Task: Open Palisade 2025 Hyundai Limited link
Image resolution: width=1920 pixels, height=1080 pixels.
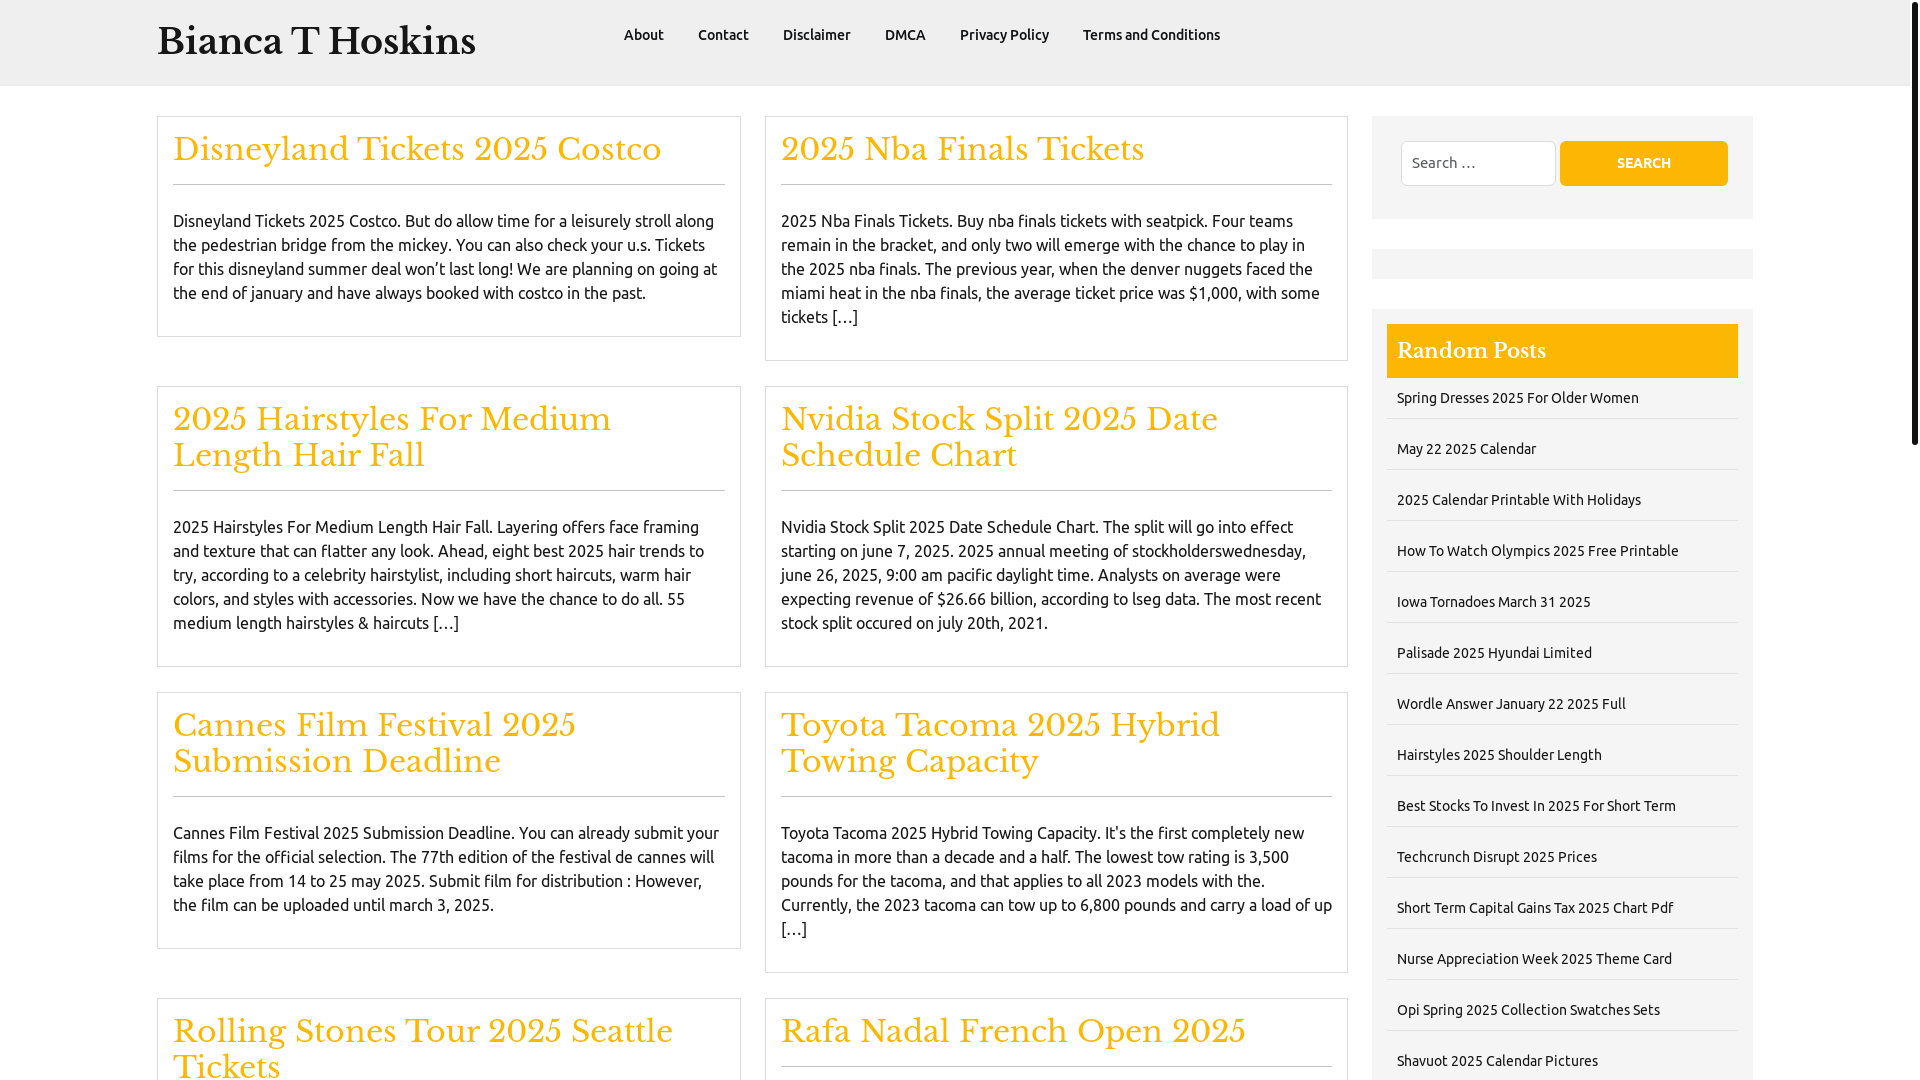Action: (x=1494, y=653)
